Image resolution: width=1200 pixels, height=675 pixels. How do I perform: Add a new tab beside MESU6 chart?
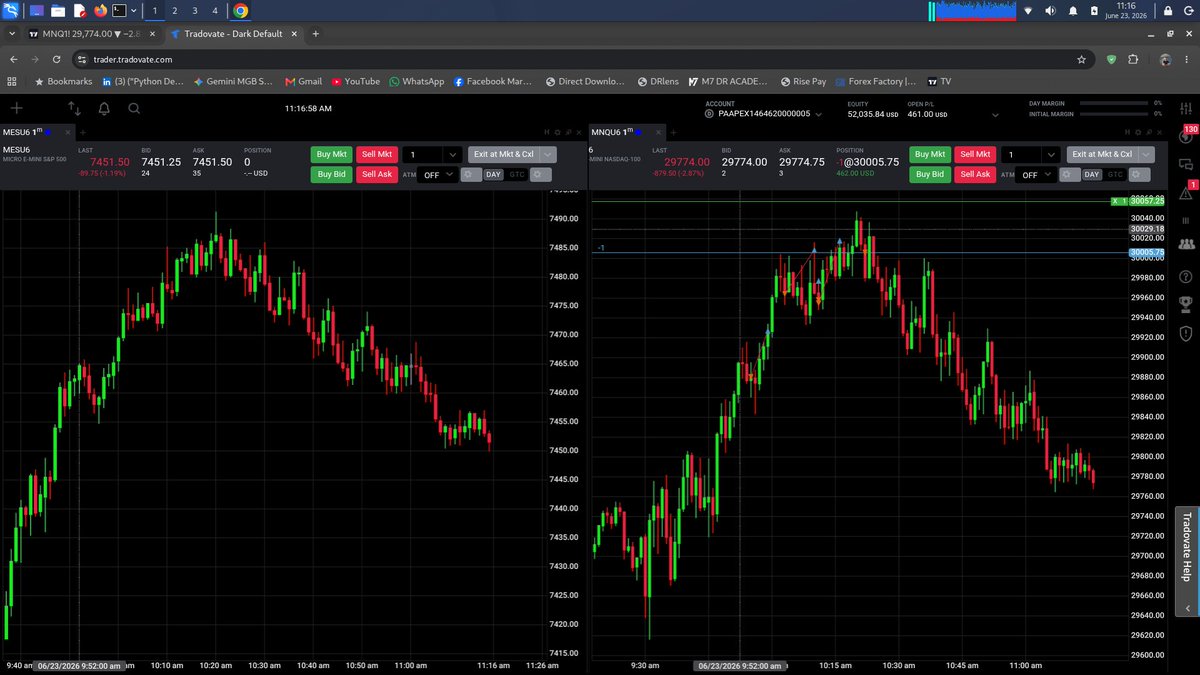click(x=83, y=132)
